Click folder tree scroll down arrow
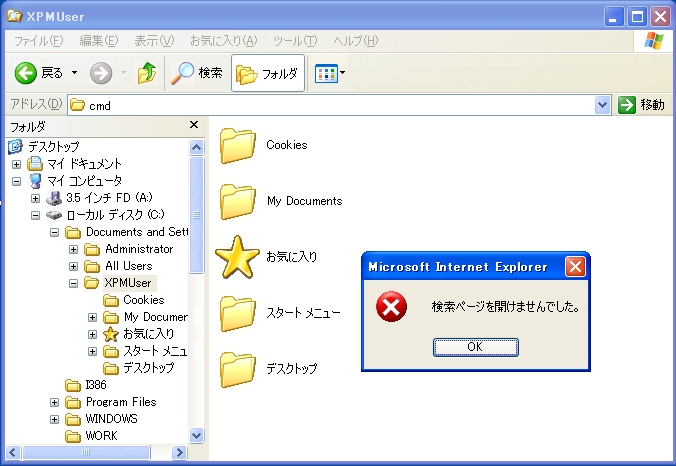 pos(196,435)
